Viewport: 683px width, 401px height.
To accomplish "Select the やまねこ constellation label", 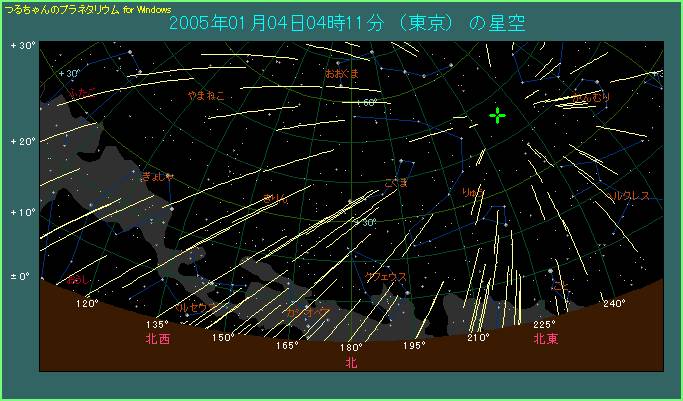I will click(206, 96).
